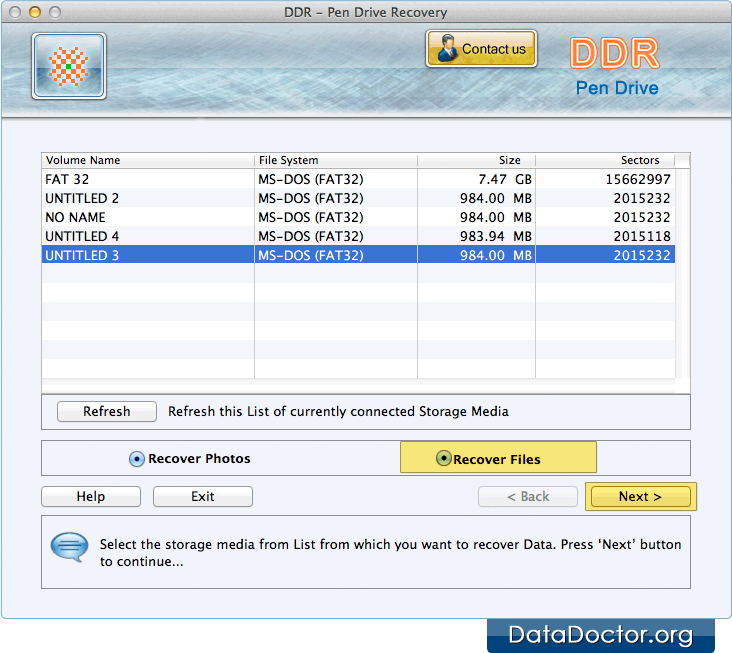732x653 pixels.
Task: Select the UNTITLED 3 volume row
Action: coord(358,255)
